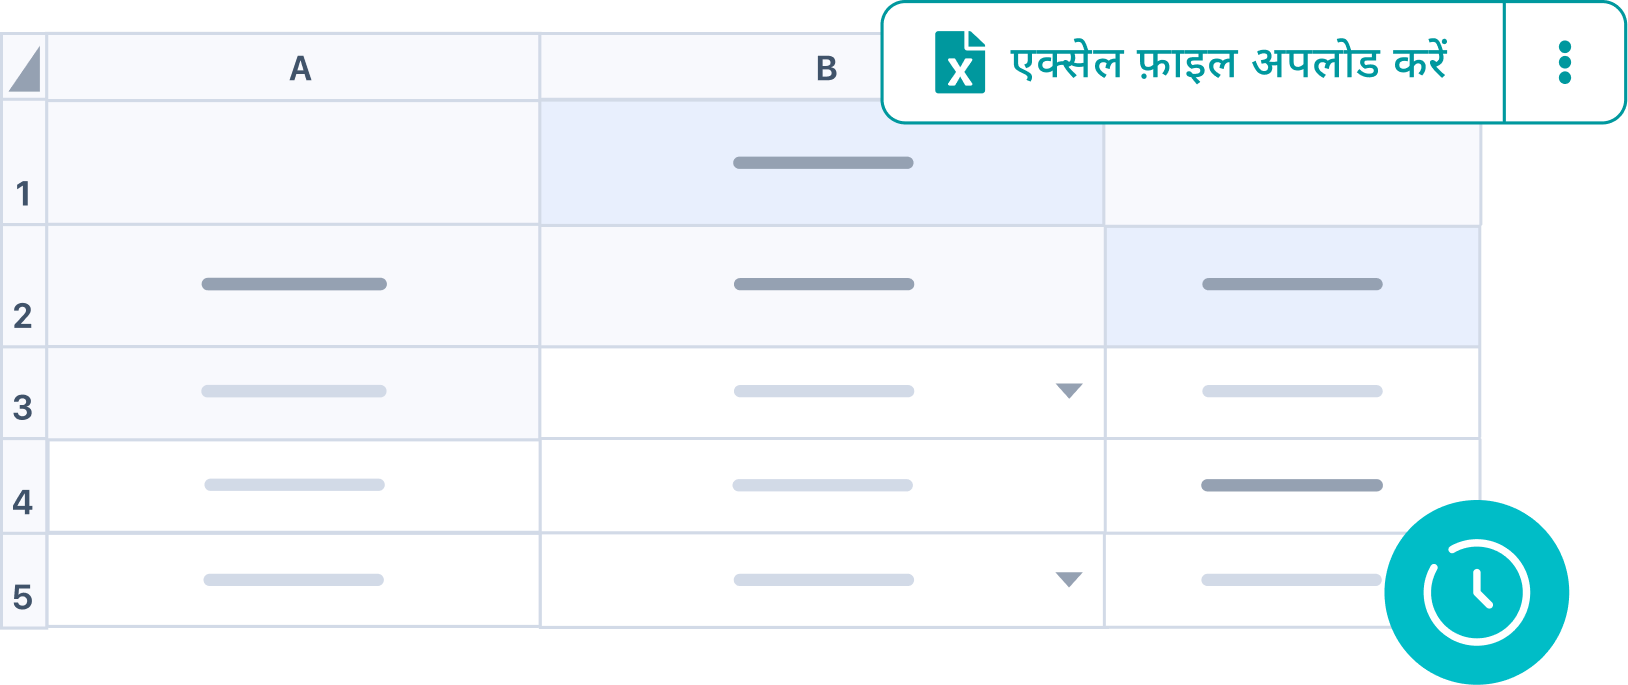The height and width of the screenshot is (685, 1628).
Task: Select row 1 header
Action: [23, 163]
